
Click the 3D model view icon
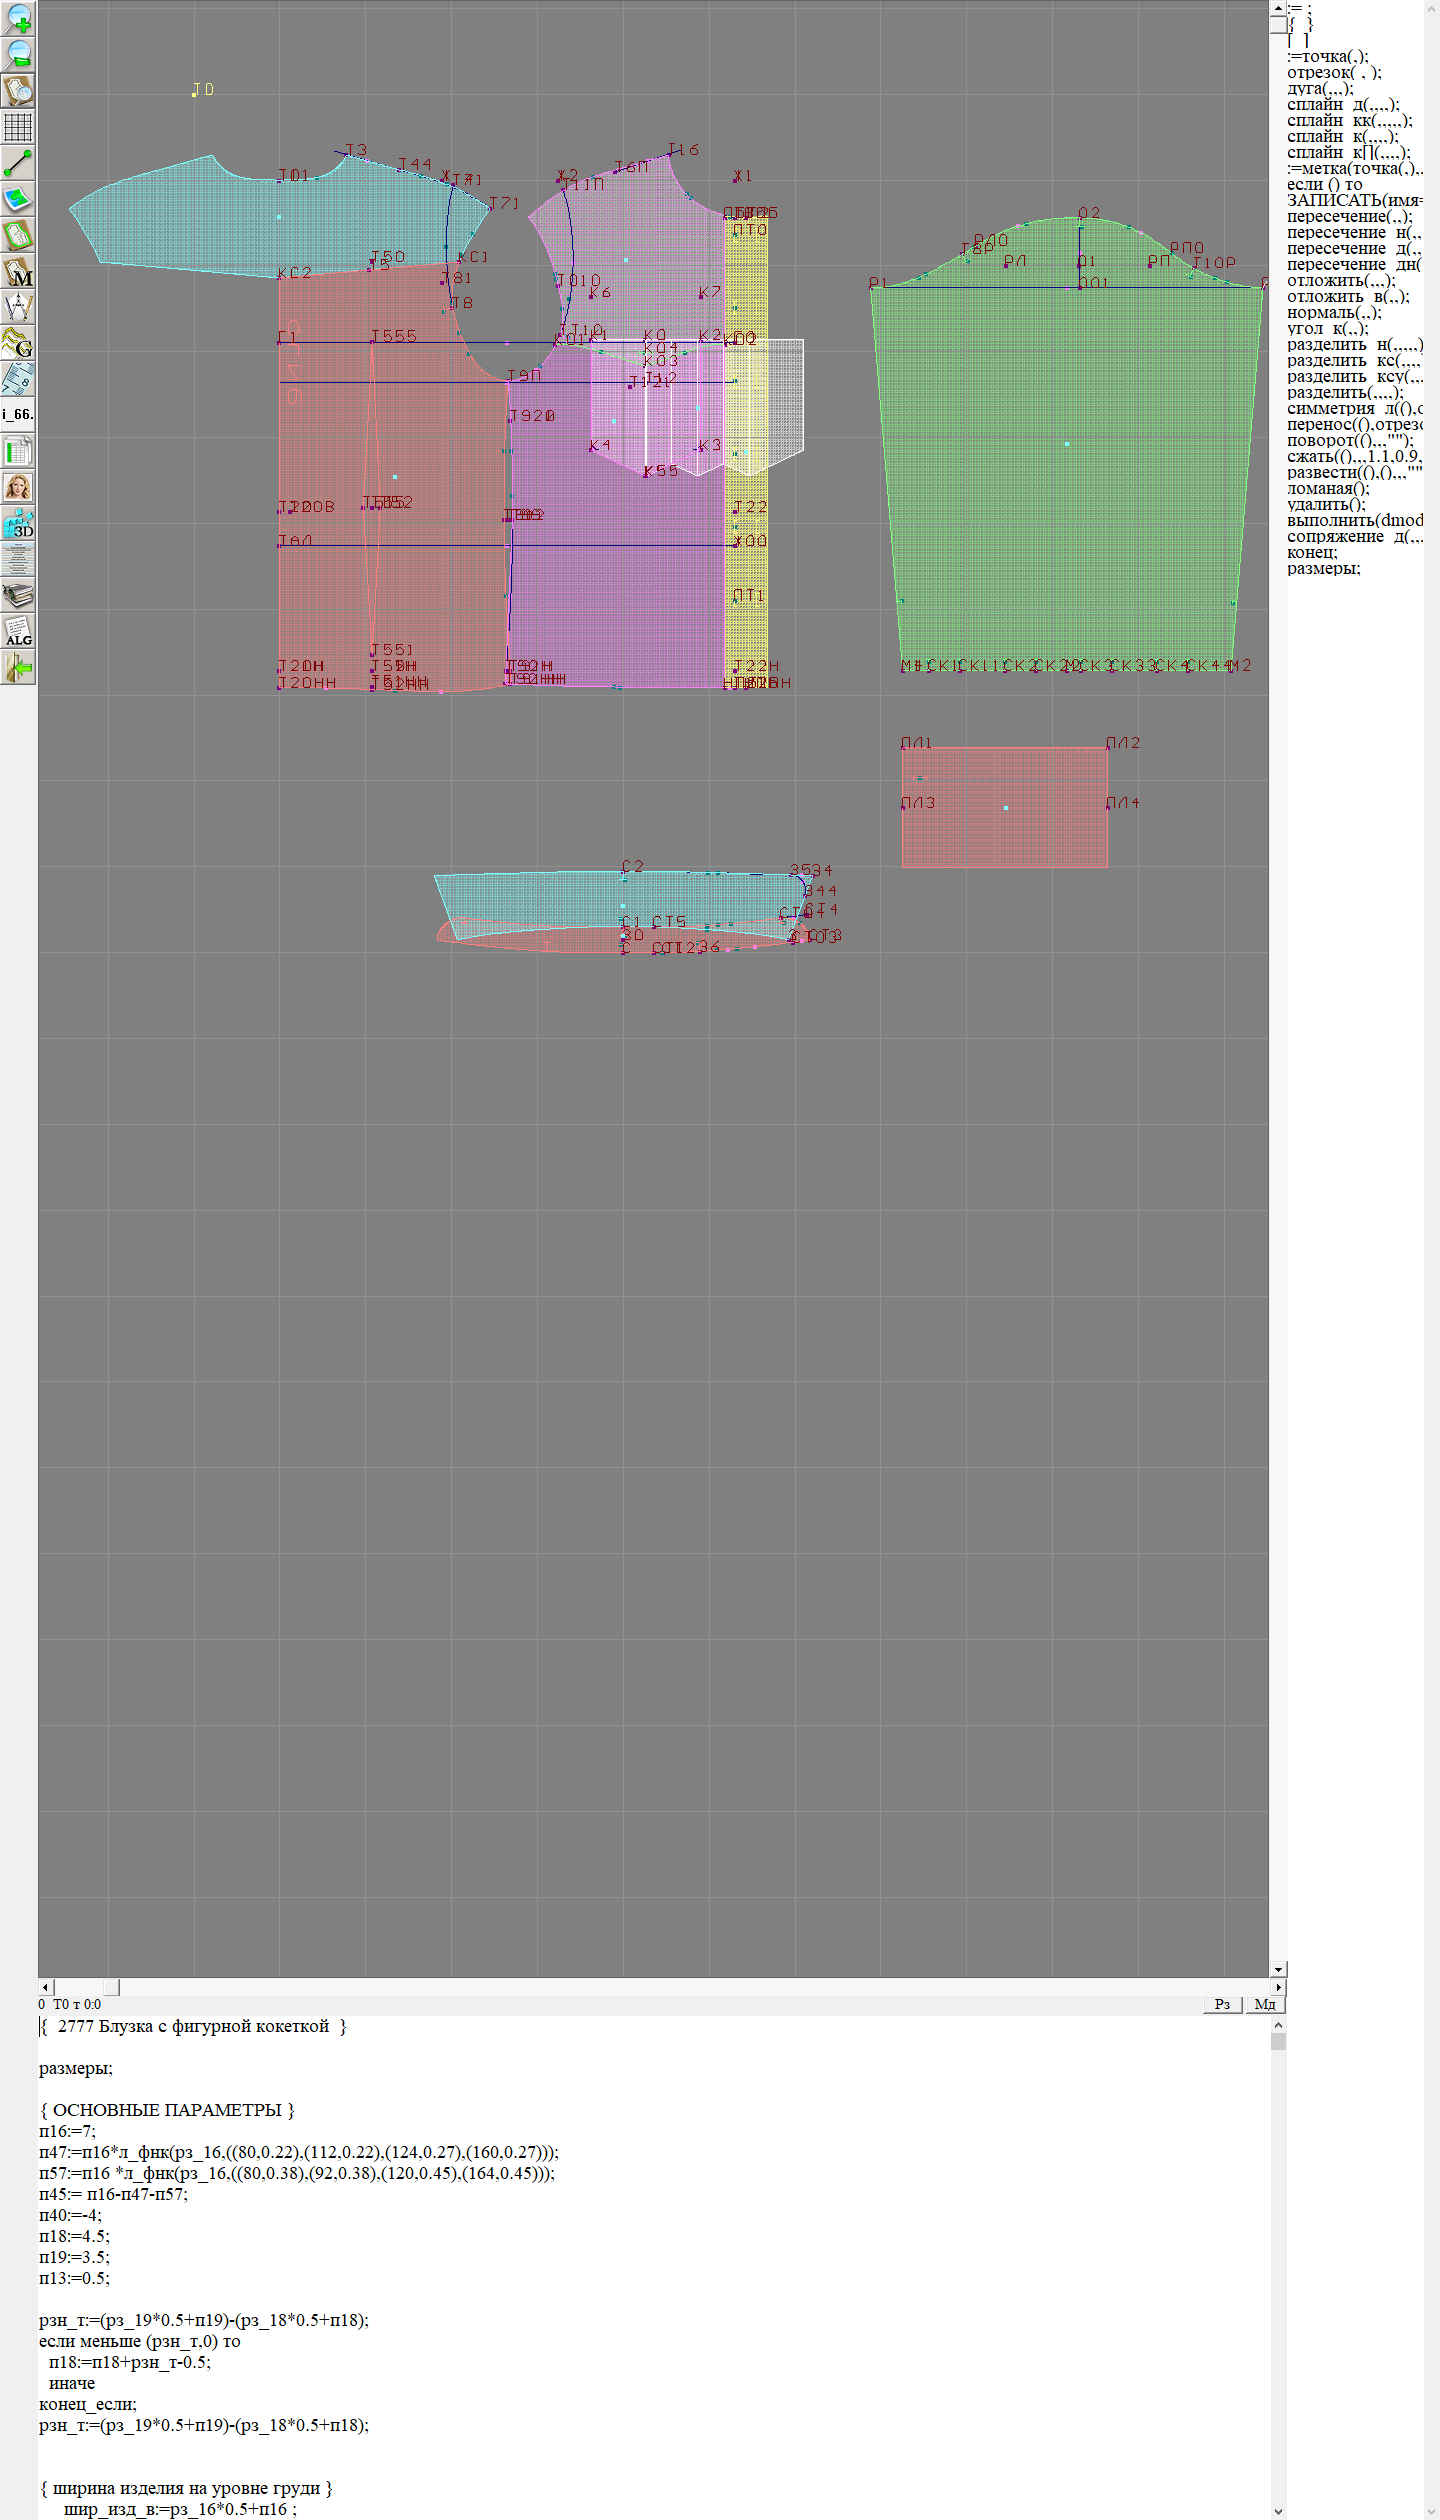click(18, 523)
